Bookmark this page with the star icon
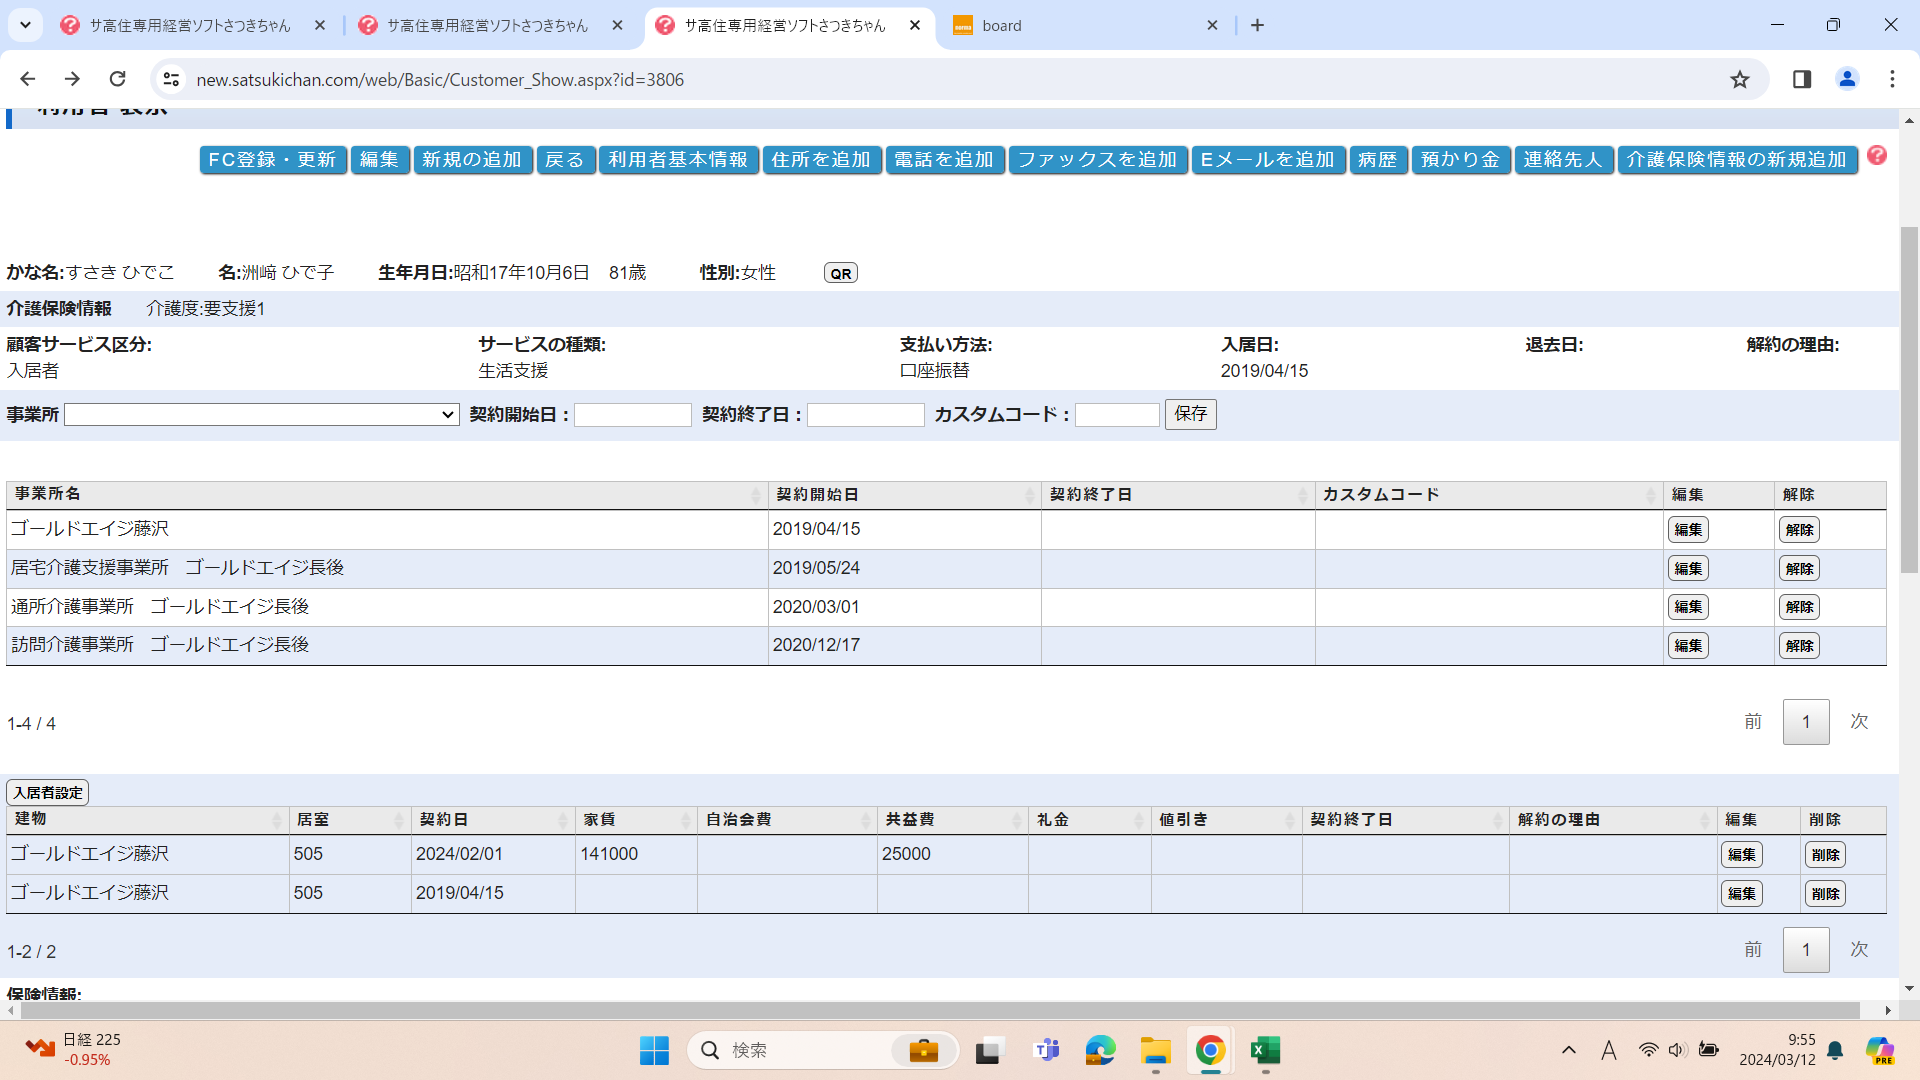This screenshot has width=1920, height=1080. [1740, 80]
